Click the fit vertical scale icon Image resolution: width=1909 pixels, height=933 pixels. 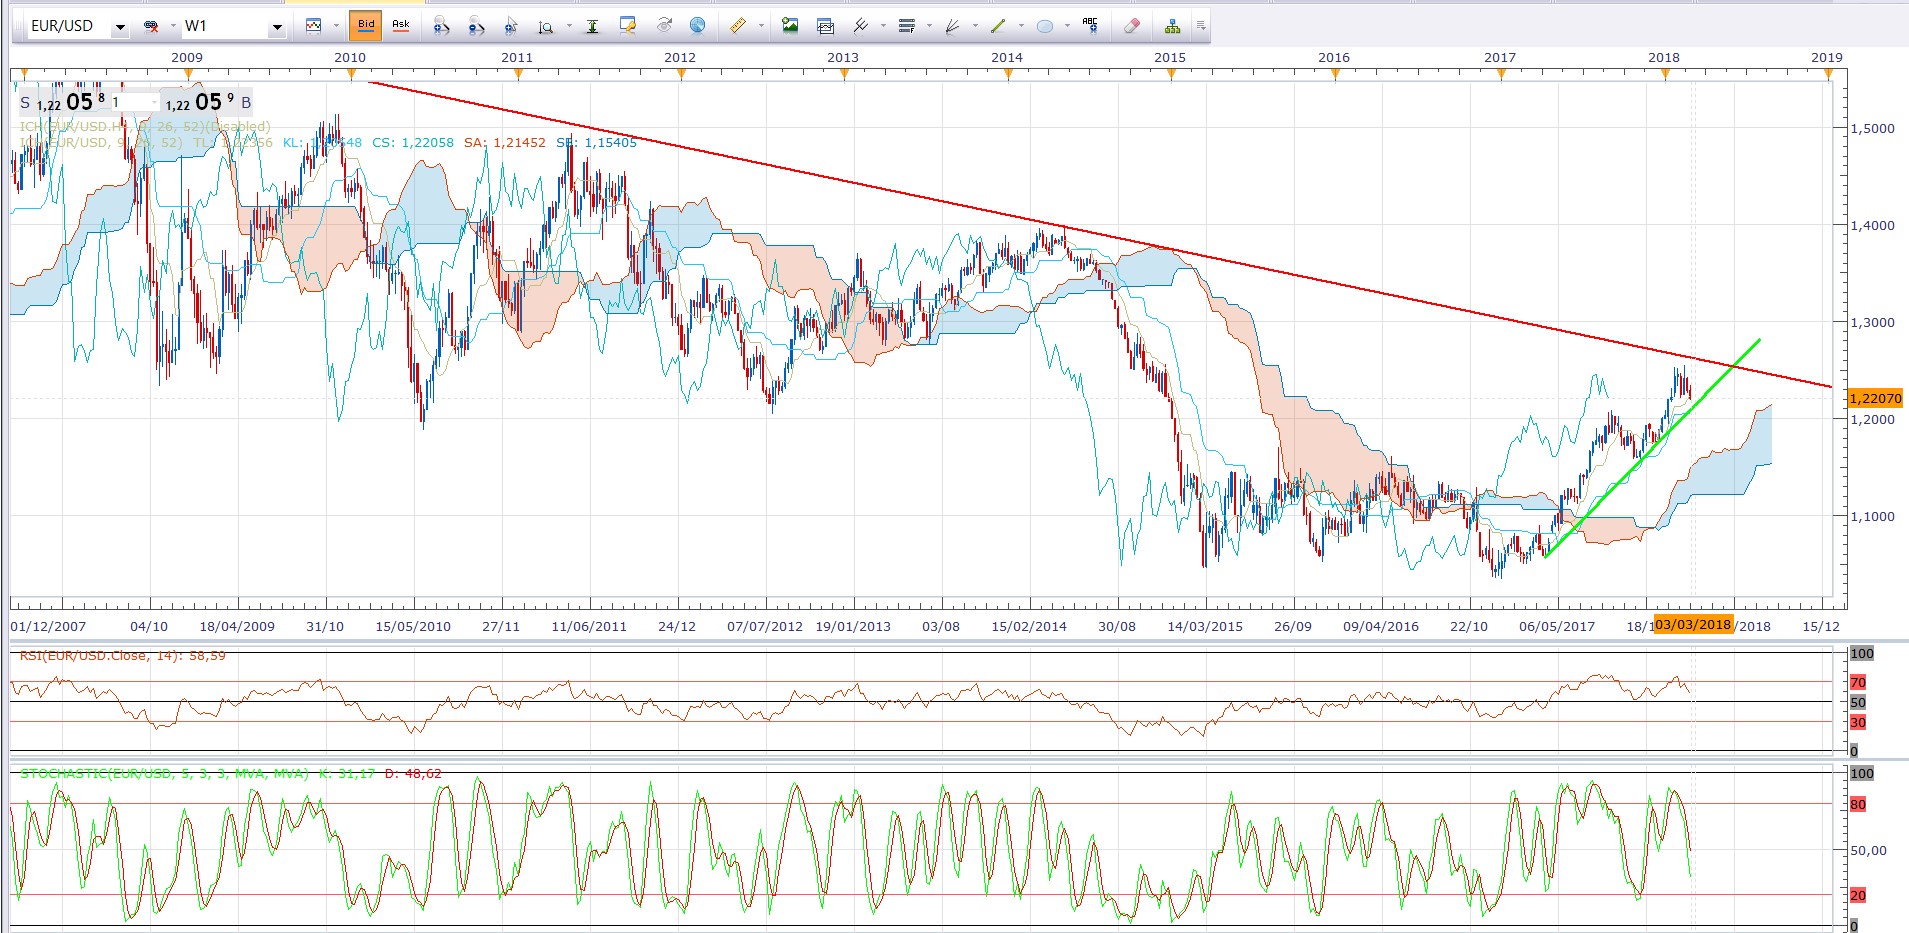pos(592,26)
